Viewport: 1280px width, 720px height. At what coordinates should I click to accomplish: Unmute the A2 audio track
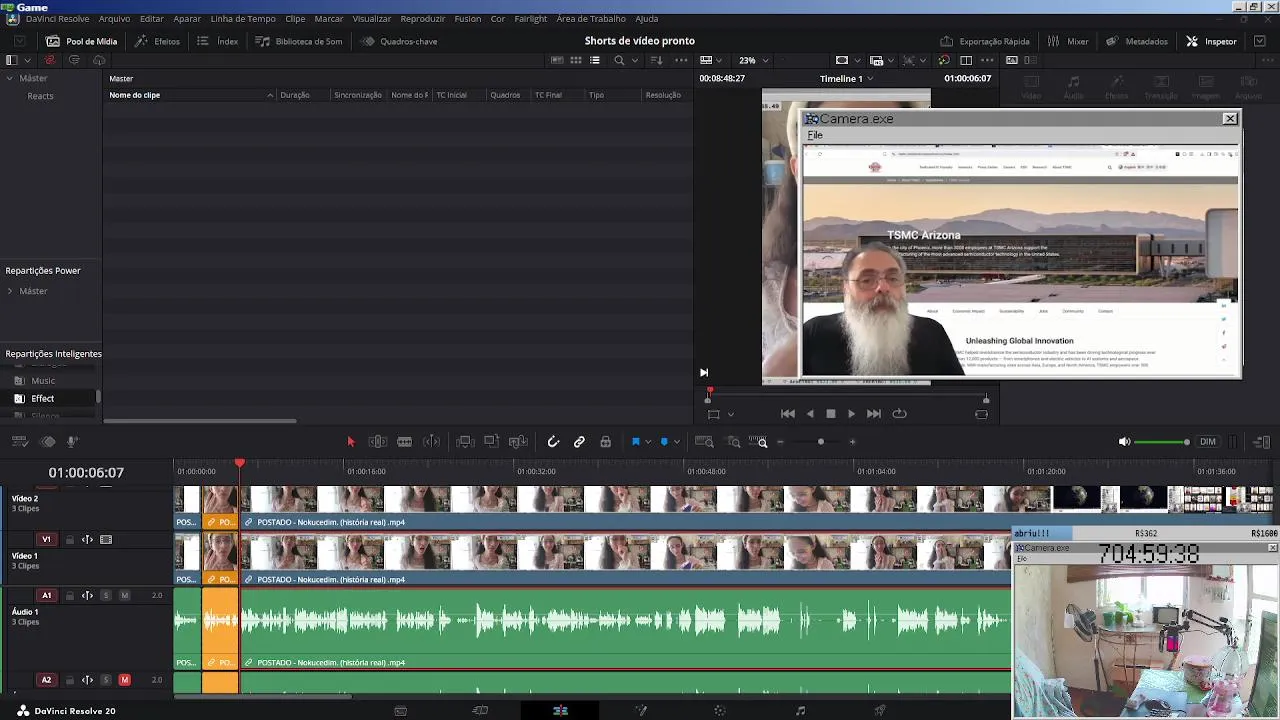pos(124,680)
